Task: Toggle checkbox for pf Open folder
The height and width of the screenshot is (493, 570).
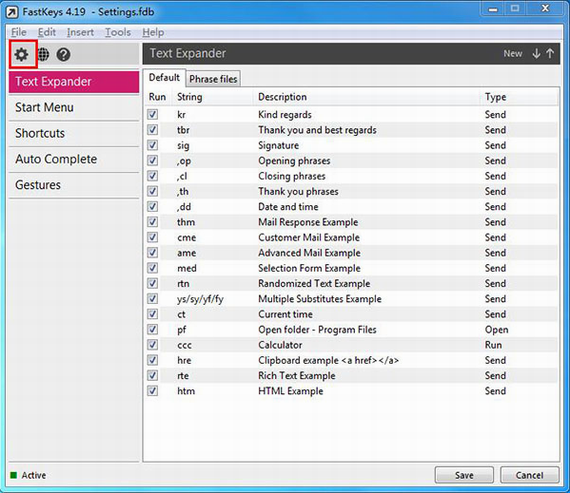Action: tap(152, 329)
